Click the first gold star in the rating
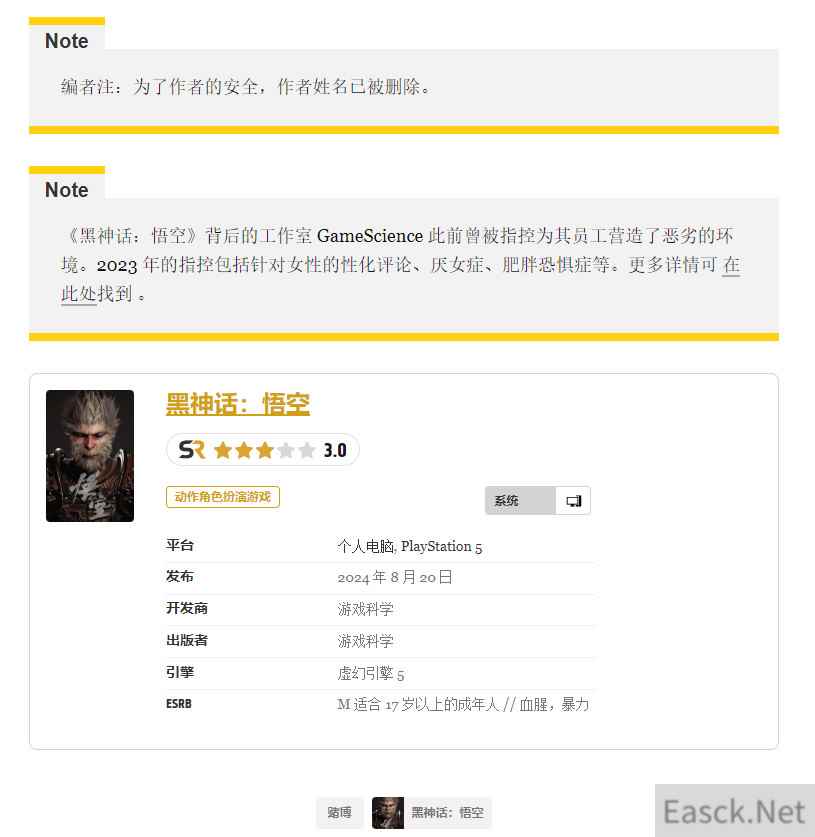Viewport: 815px width, 837px height. coord(223,451)
